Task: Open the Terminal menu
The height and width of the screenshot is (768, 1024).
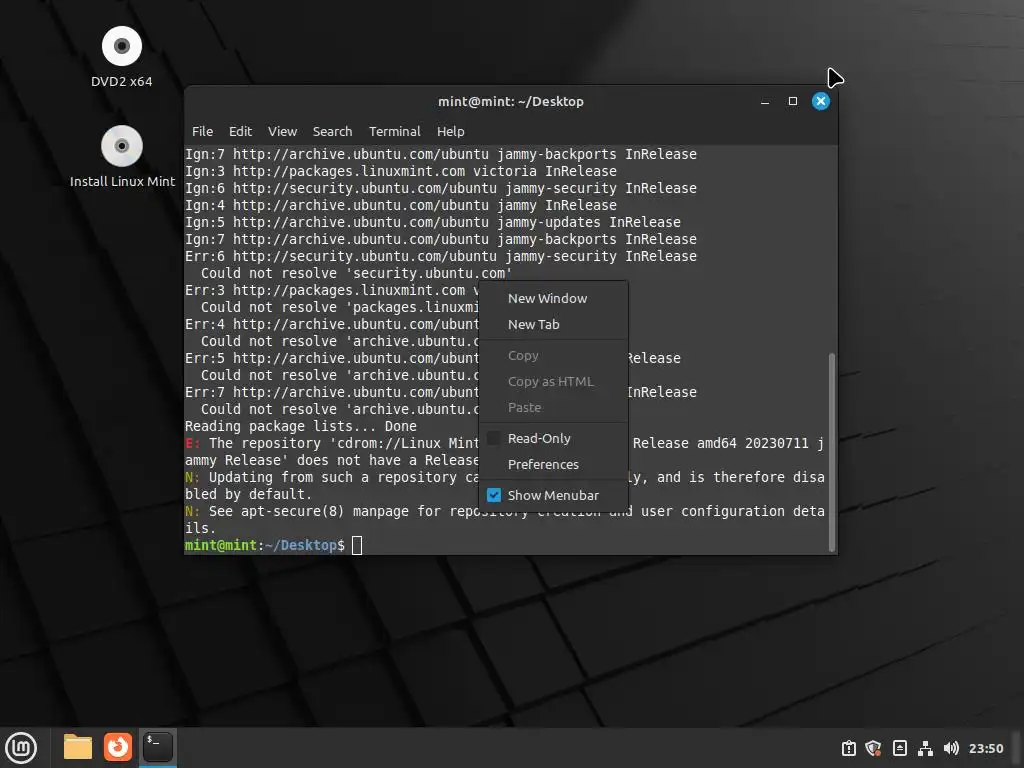Action: [x=394, y=131]
